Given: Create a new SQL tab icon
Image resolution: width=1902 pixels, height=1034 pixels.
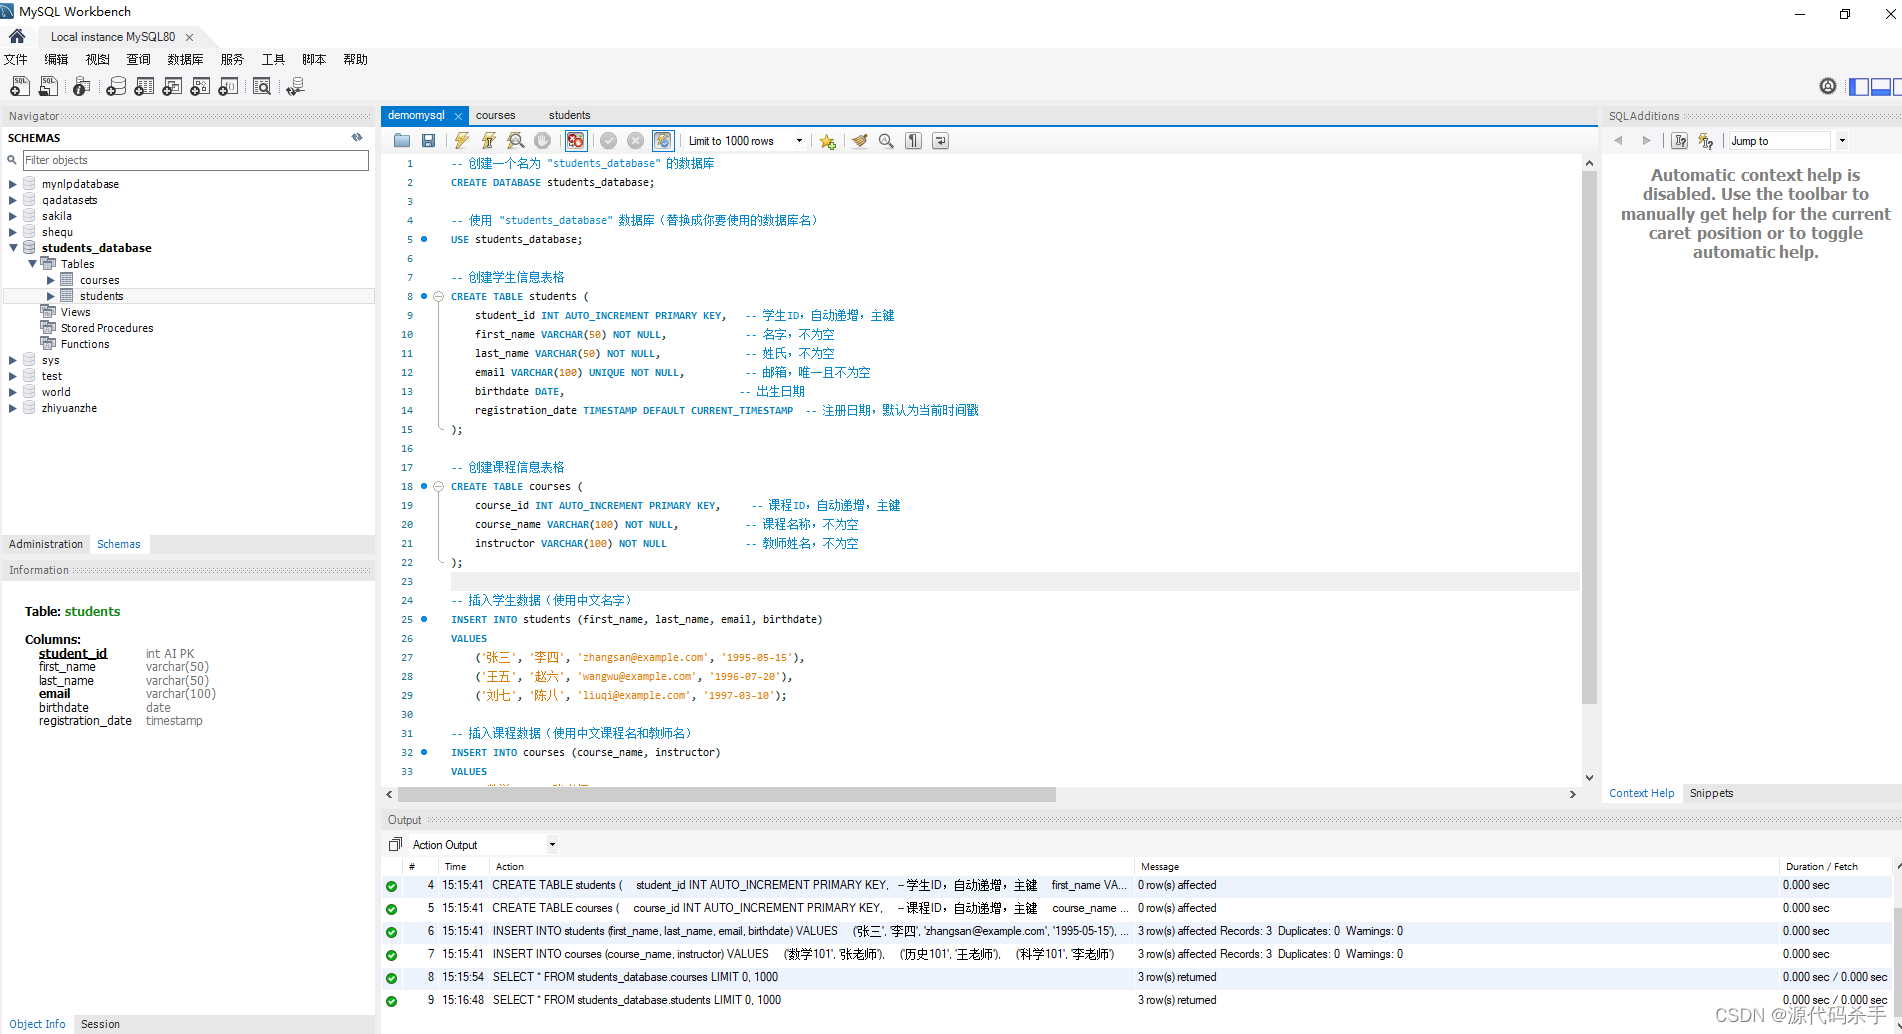Looking at the screenshot, I should 20,87.
